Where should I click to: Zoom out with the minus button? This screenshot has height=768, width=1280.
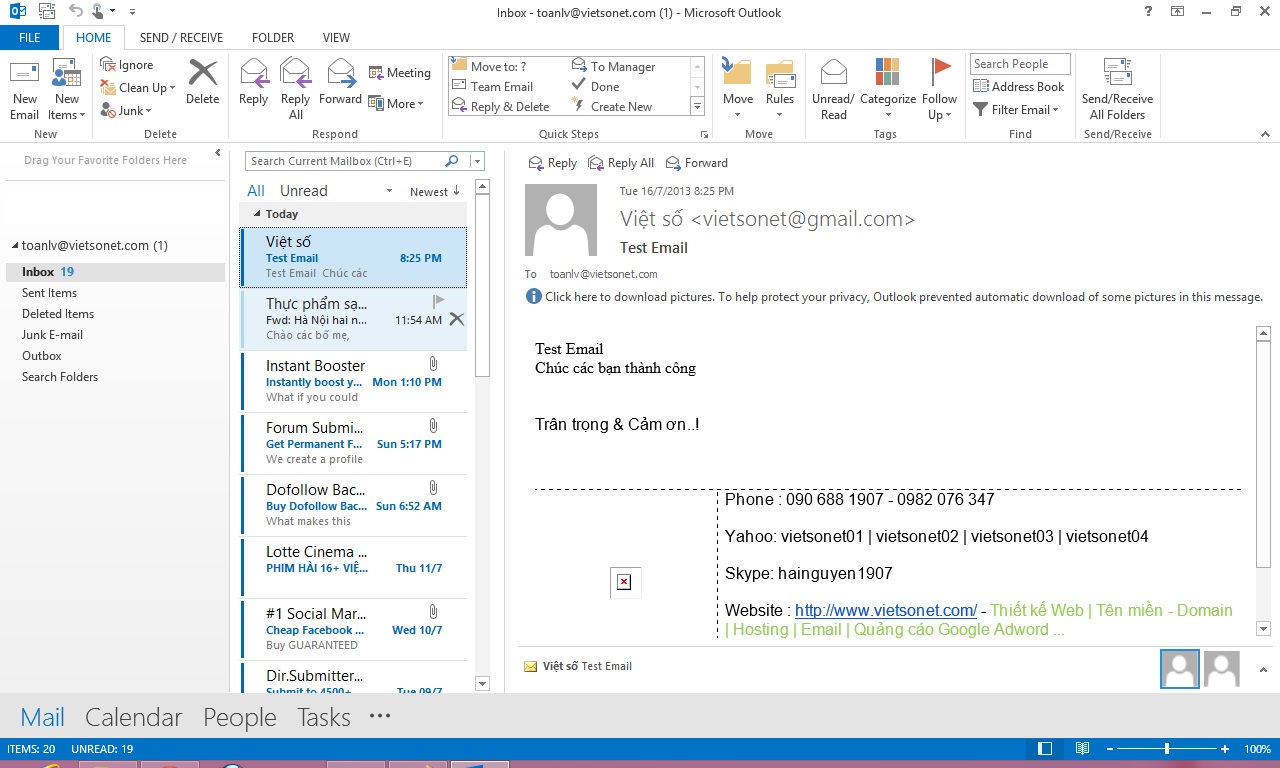pyautogui.click(x=1108, y=749)
